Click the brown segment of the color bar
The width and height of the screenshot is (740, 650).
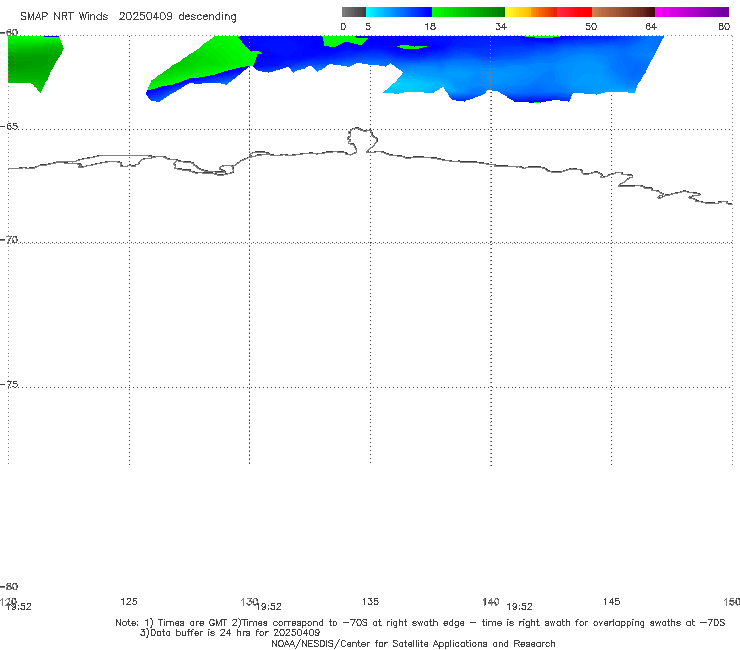(623, 12)
